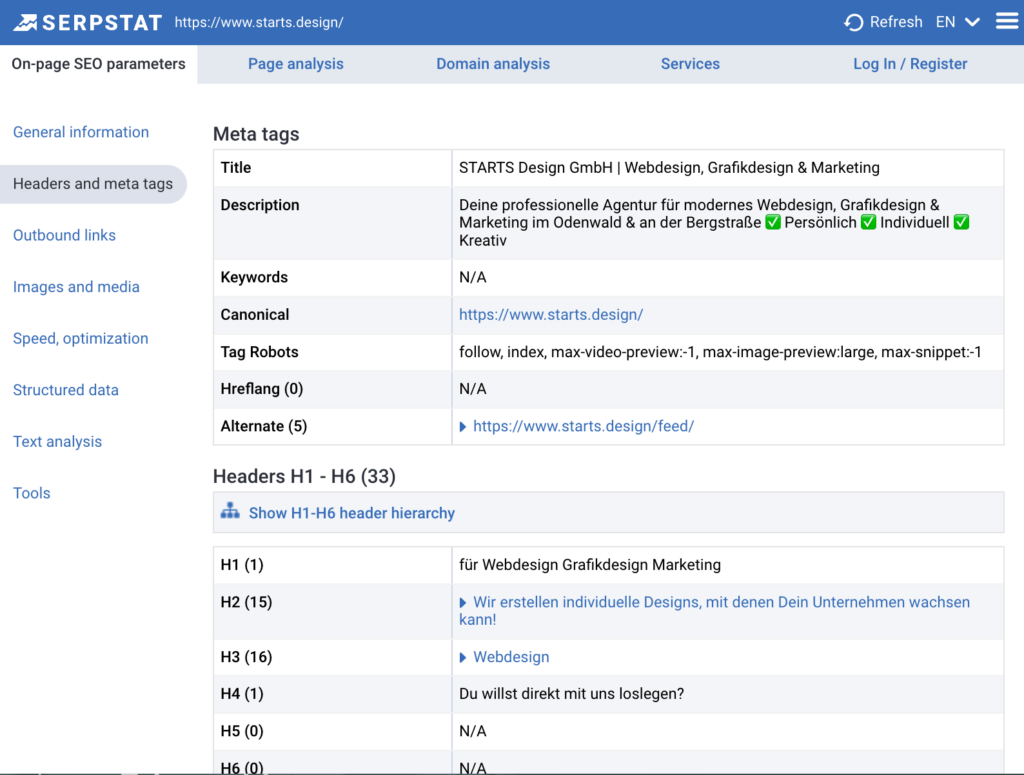Open the Speed, optimization section
The height and width of the screenshot is (775, 1024).
click(80, 338)
